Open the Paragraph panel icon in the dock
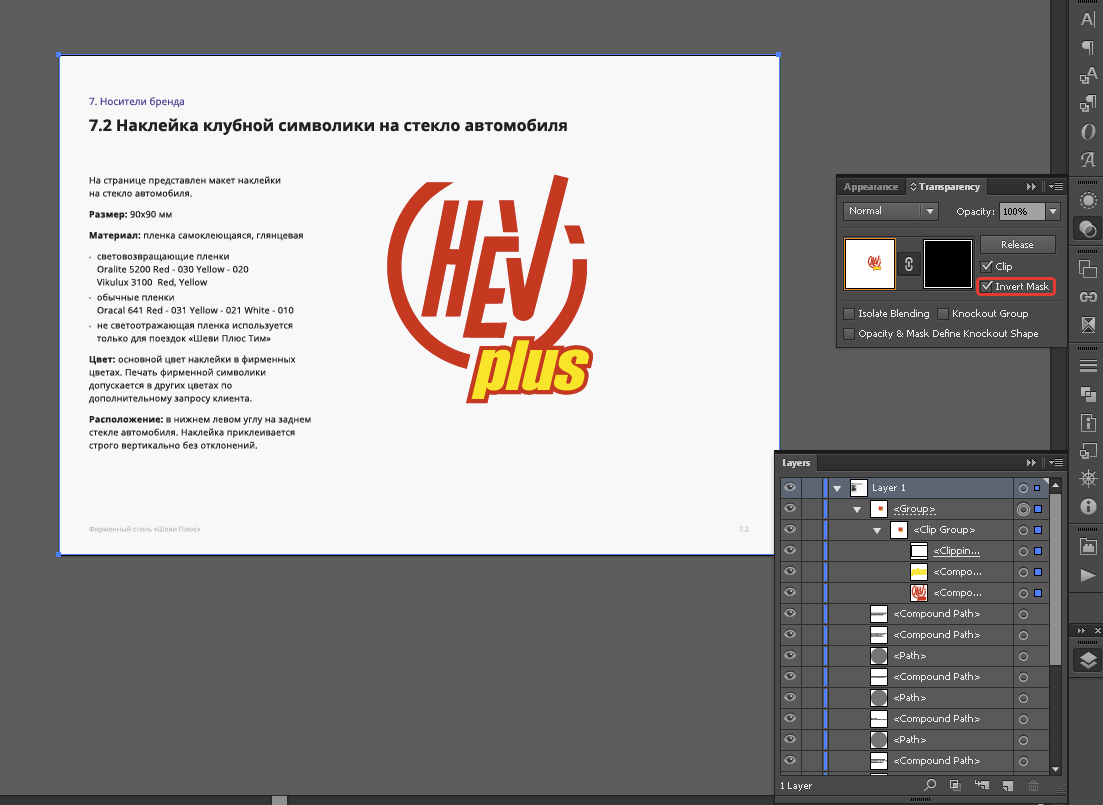 [1088, 47]
